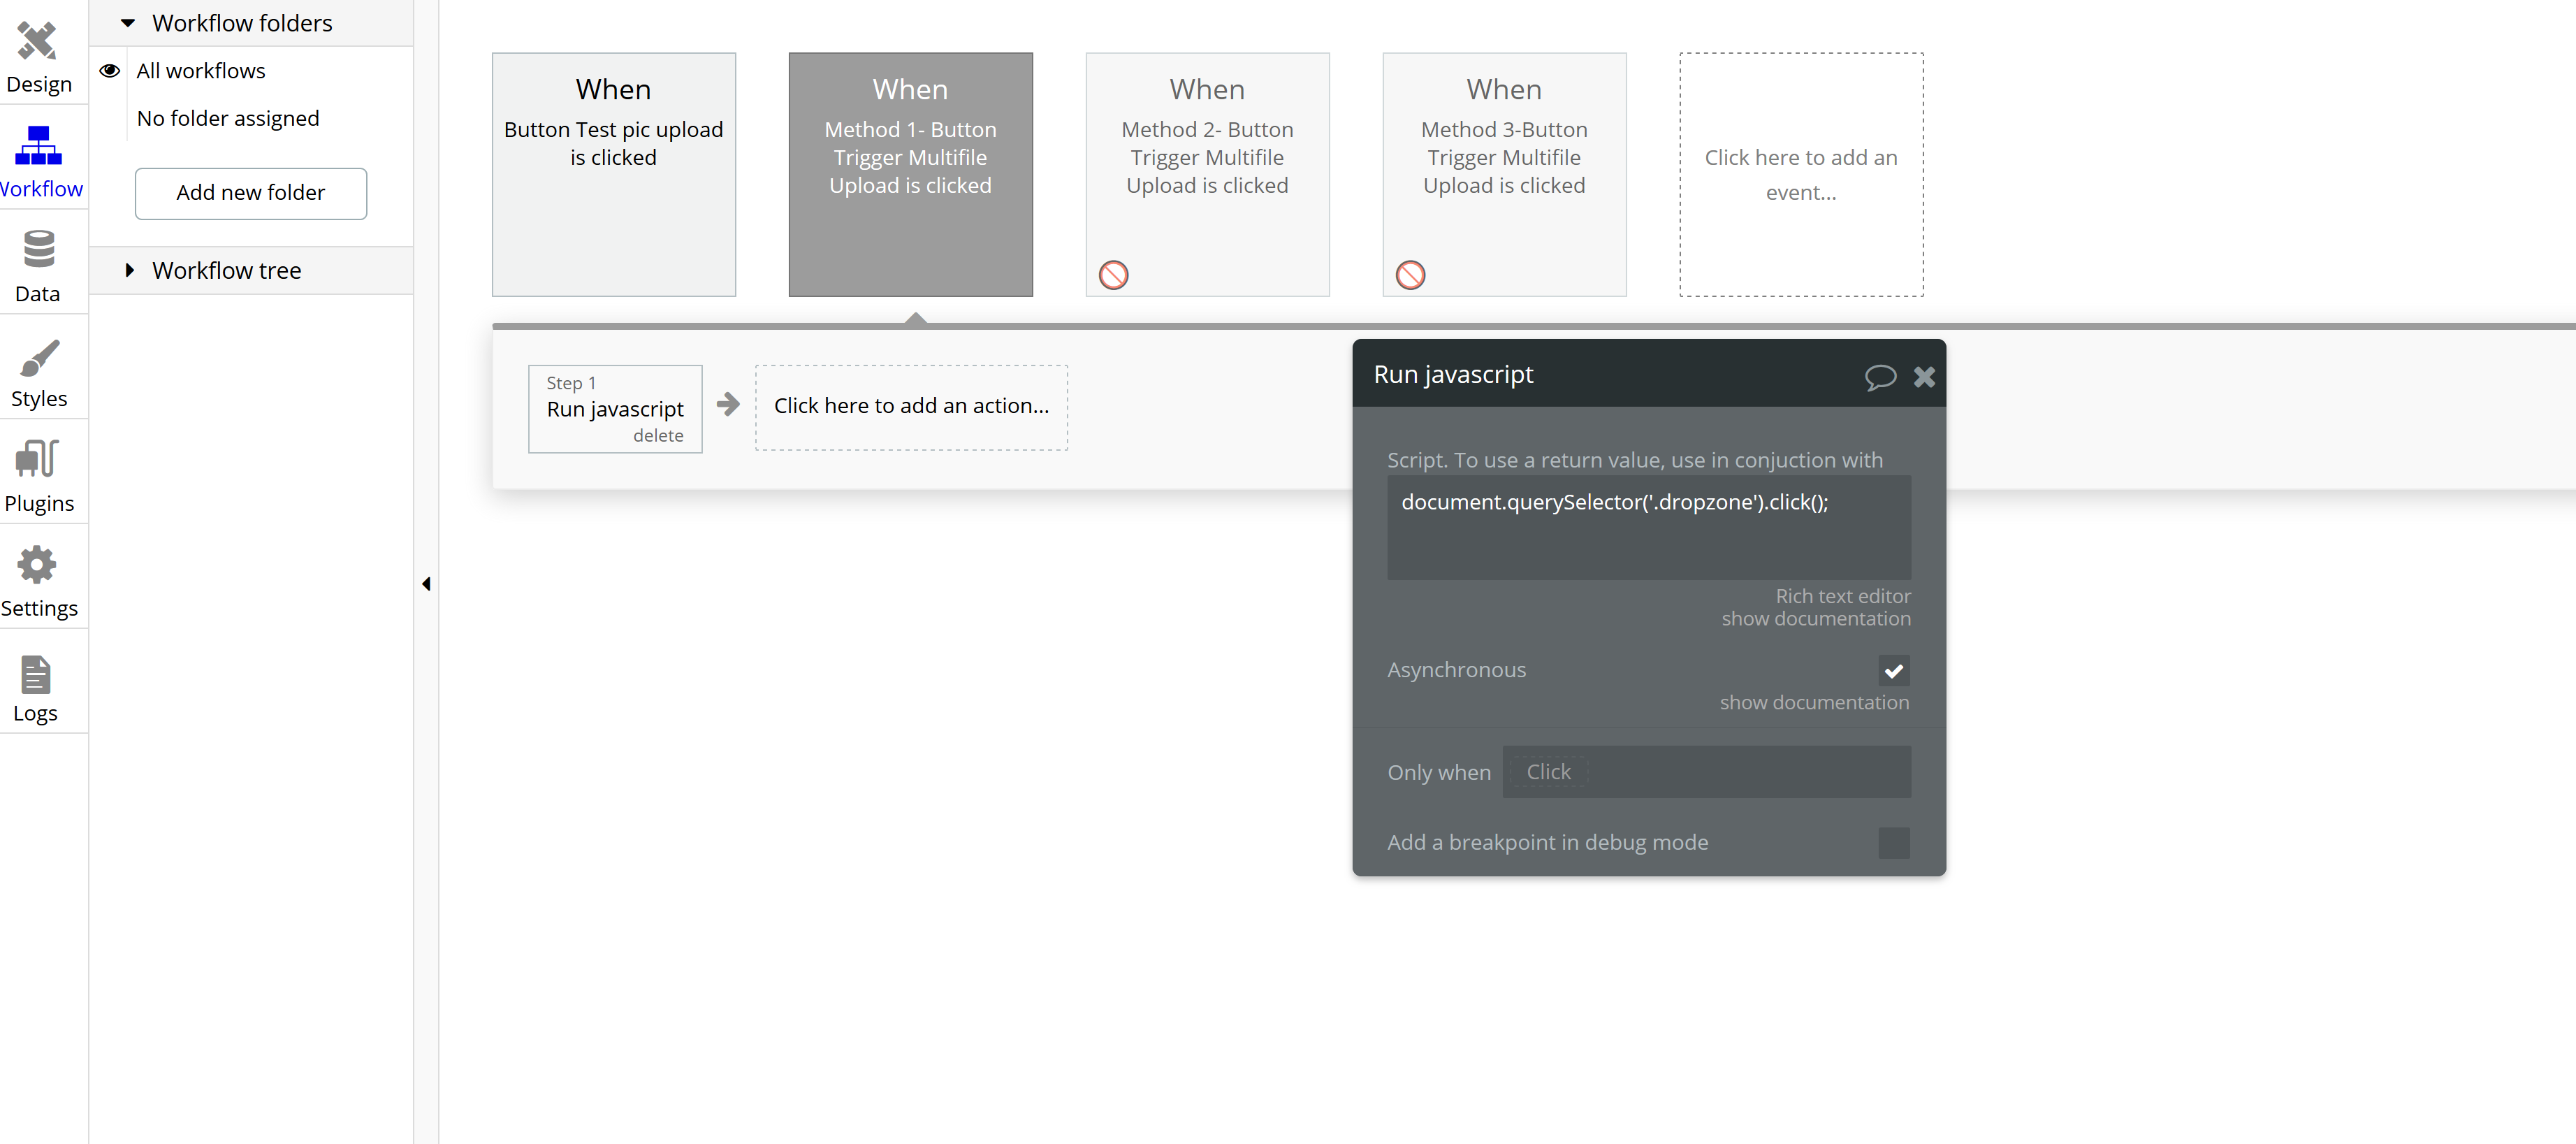Select the No folder assigned item

point(228,118)
